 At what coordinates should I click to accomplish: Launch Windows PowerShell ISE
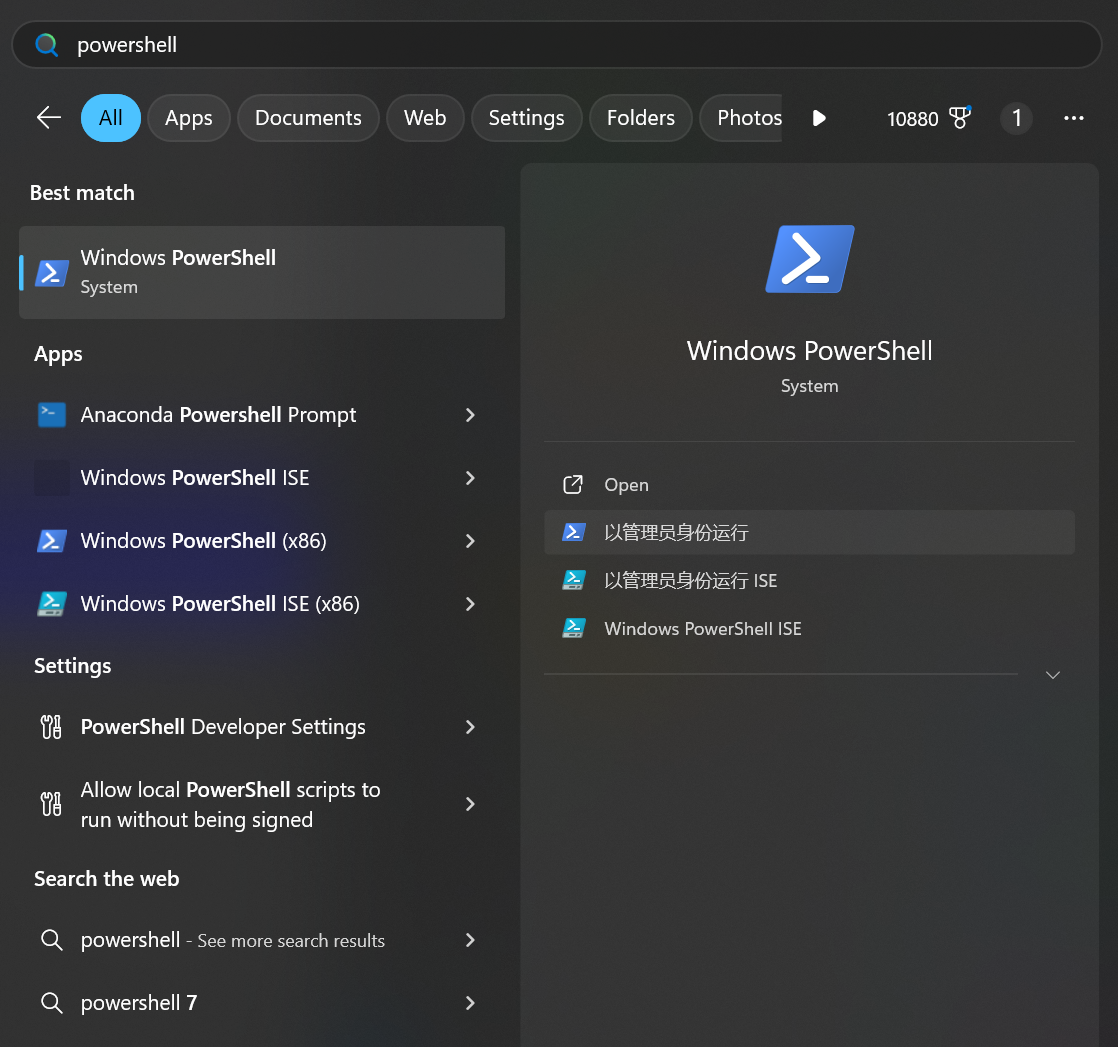194,477
